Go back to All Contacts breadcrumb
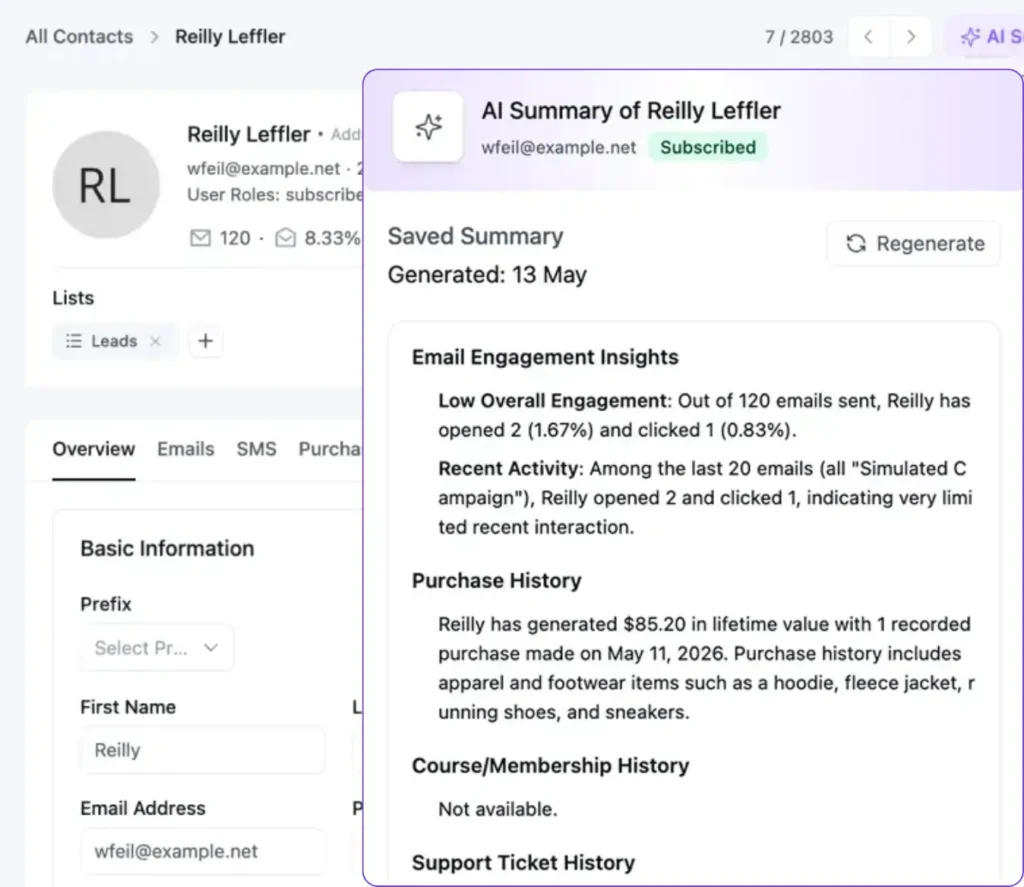 79,37
